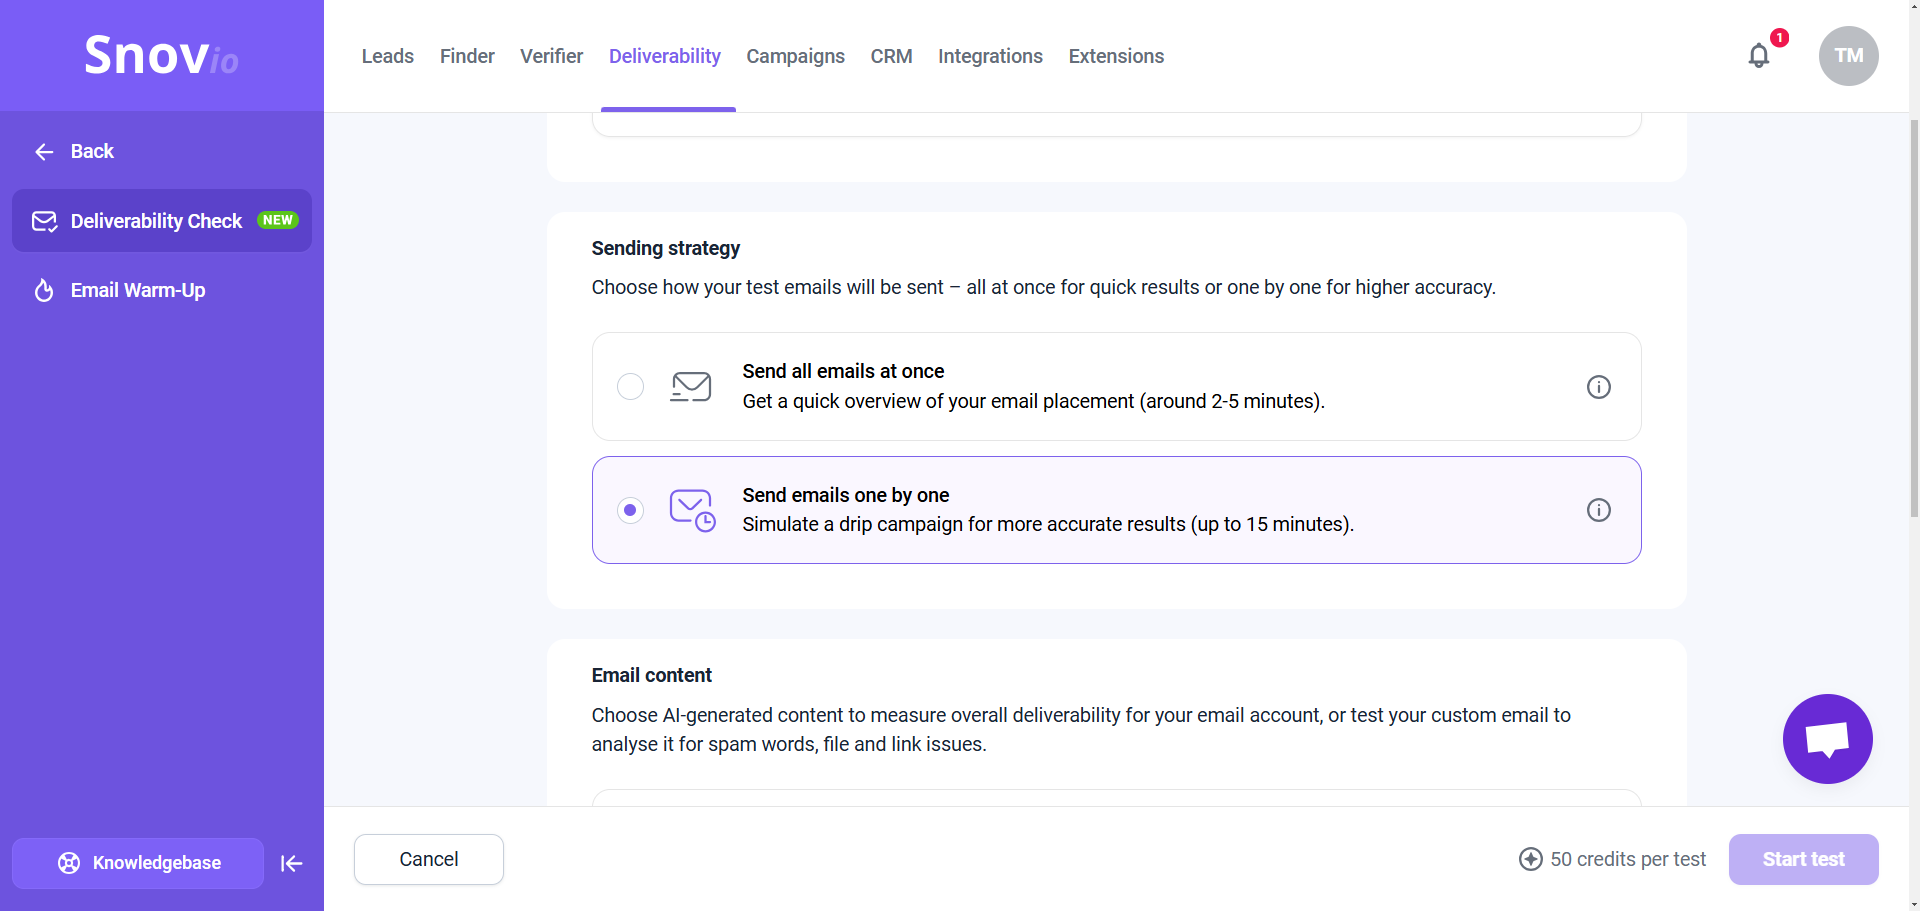Click info icon for Send emails one by one

click(x=1599, y=510)
